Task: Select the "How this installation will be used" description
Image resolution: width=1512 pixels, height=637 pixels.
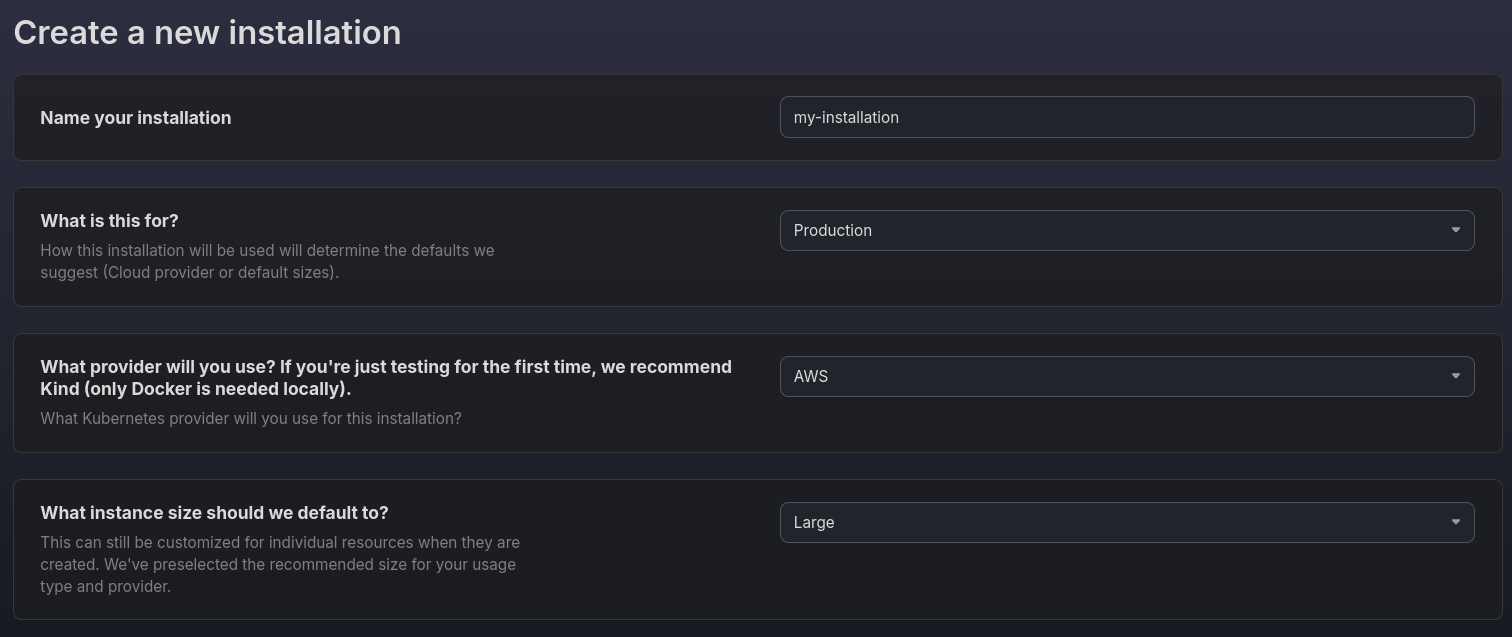Action: (267, 261)
